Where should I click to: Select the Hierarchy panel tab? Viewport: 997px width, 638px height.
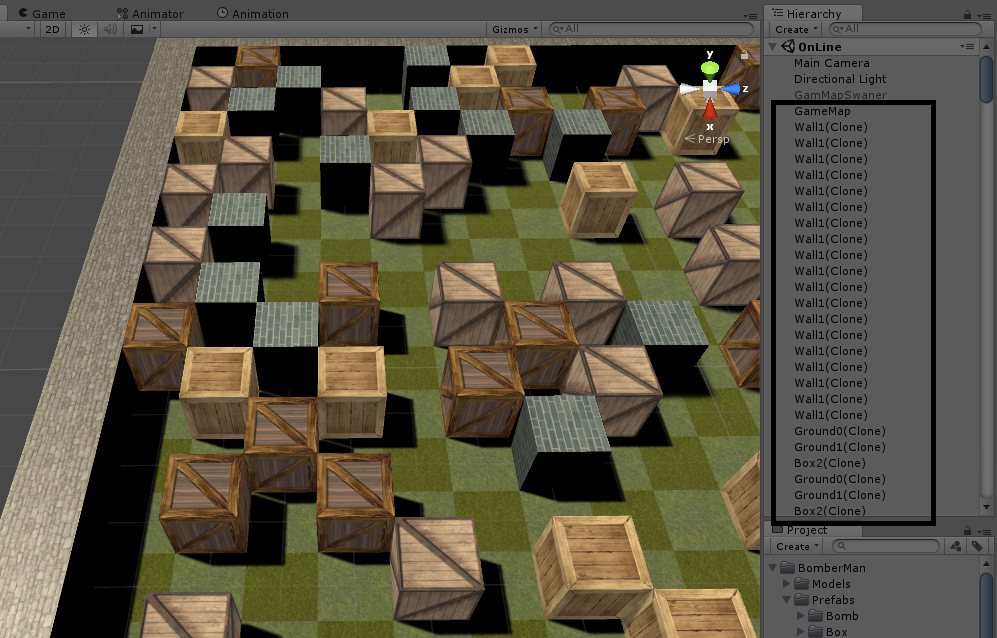point(813,13)
